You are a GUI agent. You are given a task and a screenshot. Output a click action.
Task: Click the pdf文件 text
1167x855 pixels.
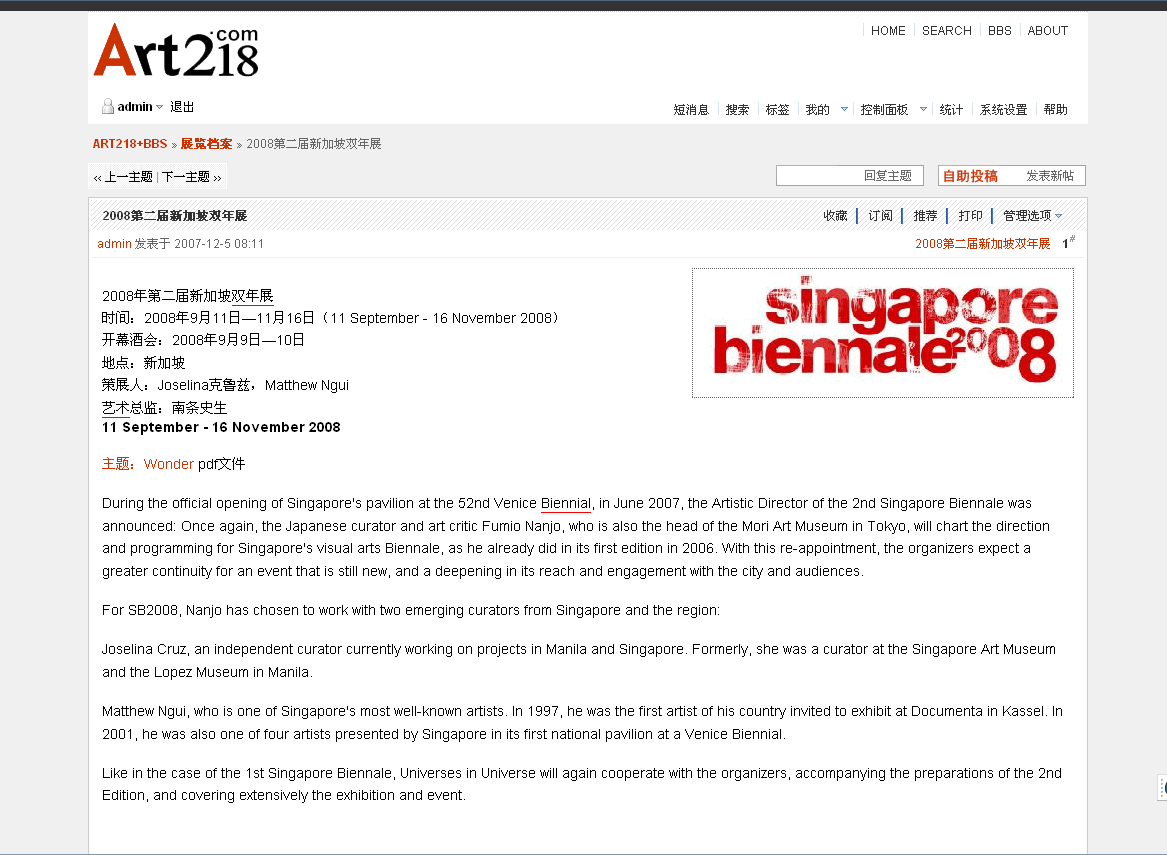click(x=221, y=464)
